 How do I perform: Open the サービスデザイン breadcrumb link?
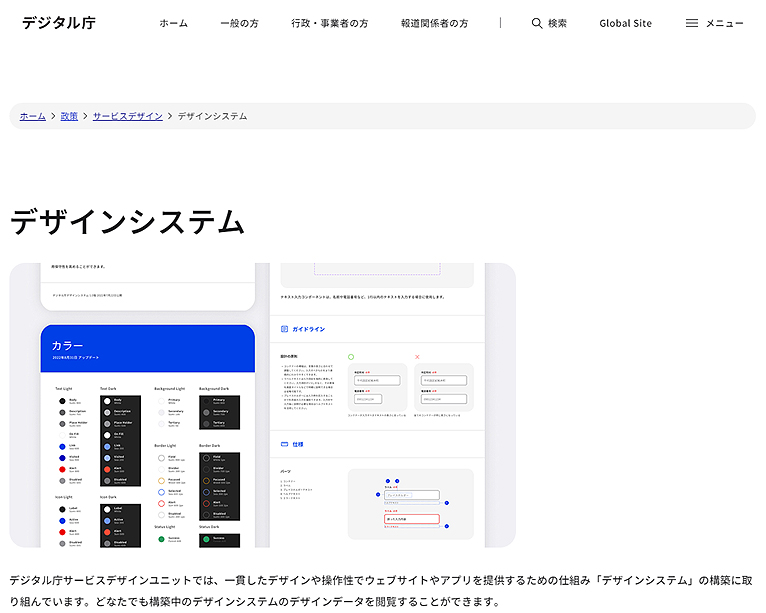(x=127, y=116)
